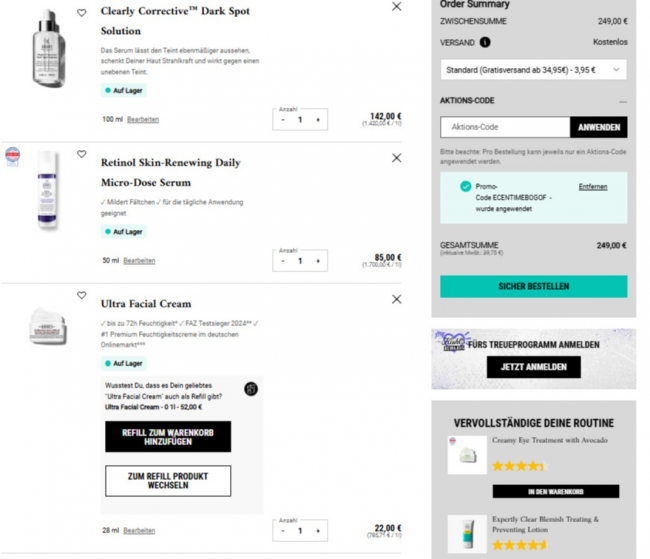Viewport: 650px width, 559px height.
Task: Click Bearbeiten for the 100 ml serum
Action: pyautogui.click(x=143, y=119)
